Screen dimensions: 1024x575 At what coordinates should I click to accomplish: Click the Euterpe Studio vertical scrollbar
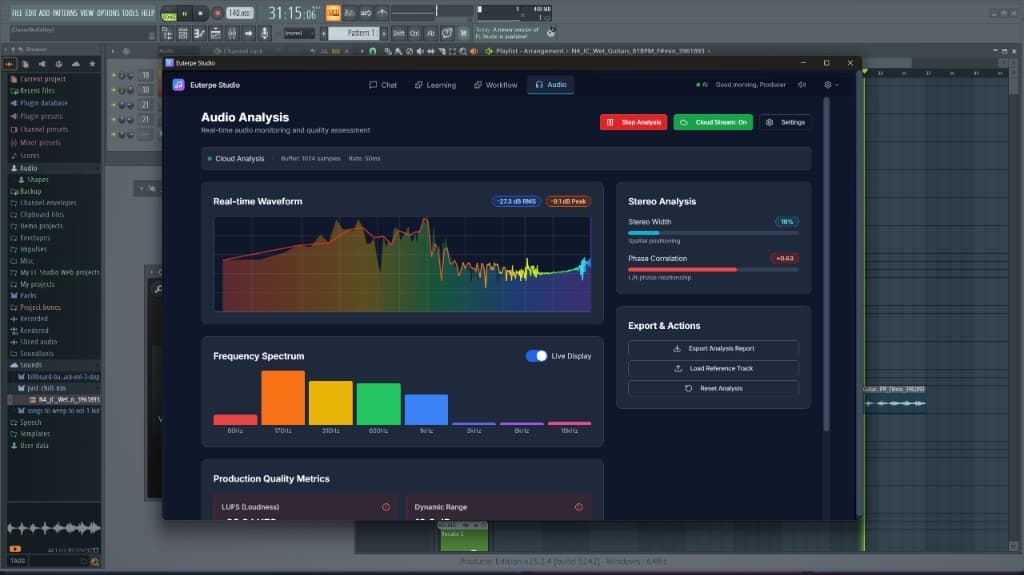(x=826, y=265)
